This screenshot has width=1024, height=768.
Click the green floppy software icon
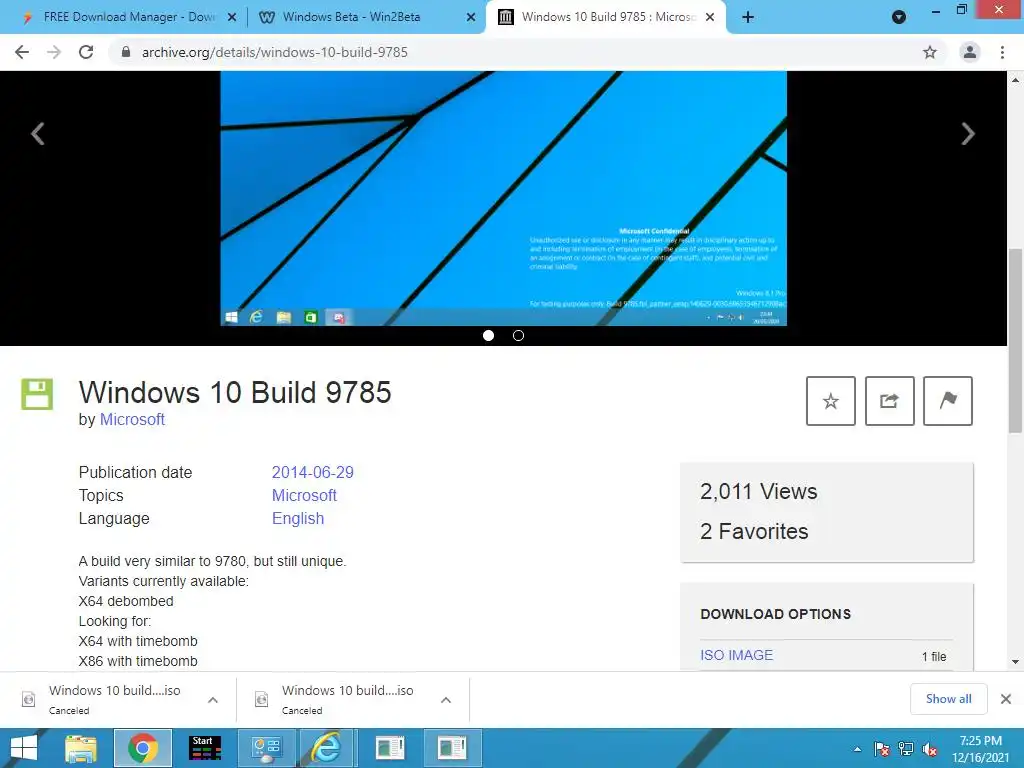coord(37,394)
